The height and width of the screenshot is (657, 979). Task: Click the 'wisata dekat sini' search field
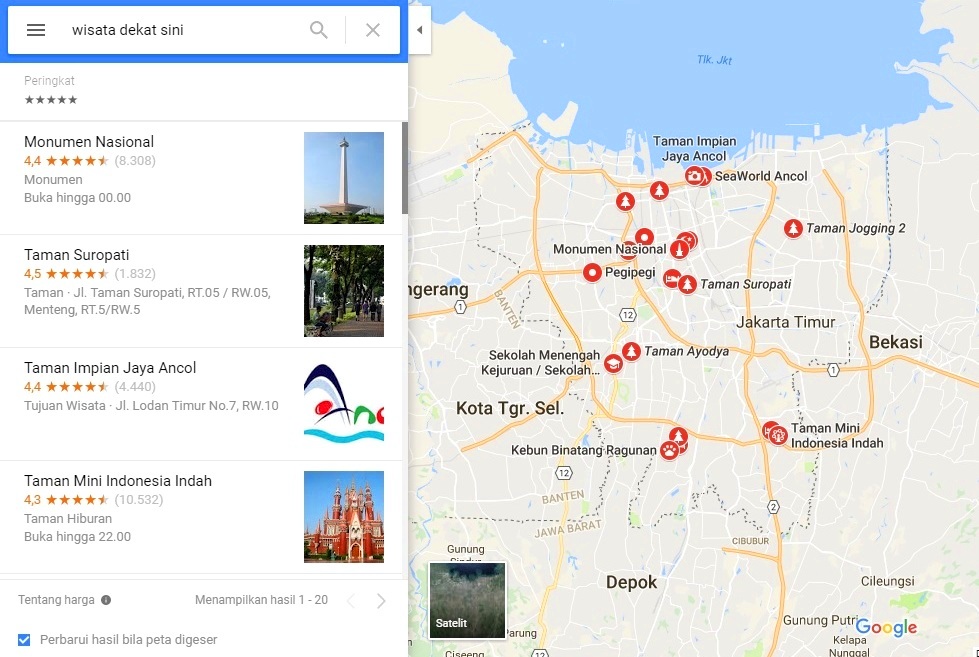pos(181,30)
